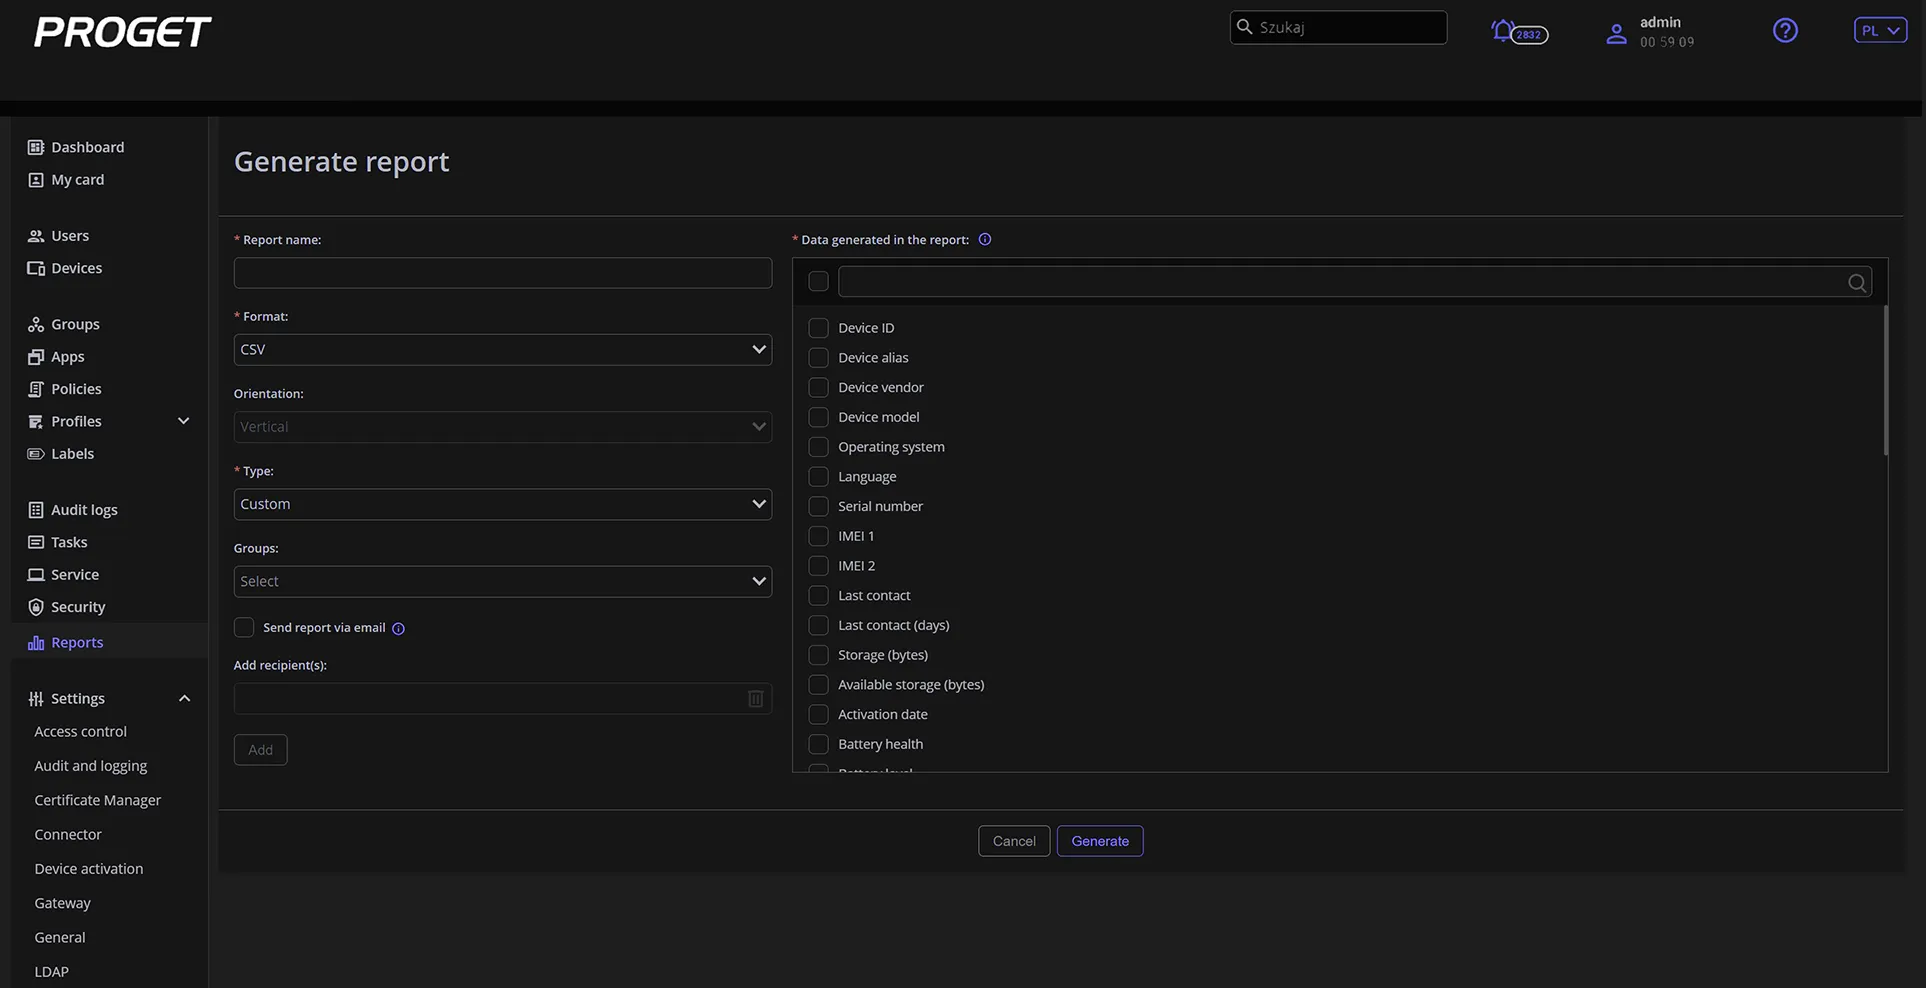Open the PL language selector
This screenshot has width=1926, height=988.
1880,31
